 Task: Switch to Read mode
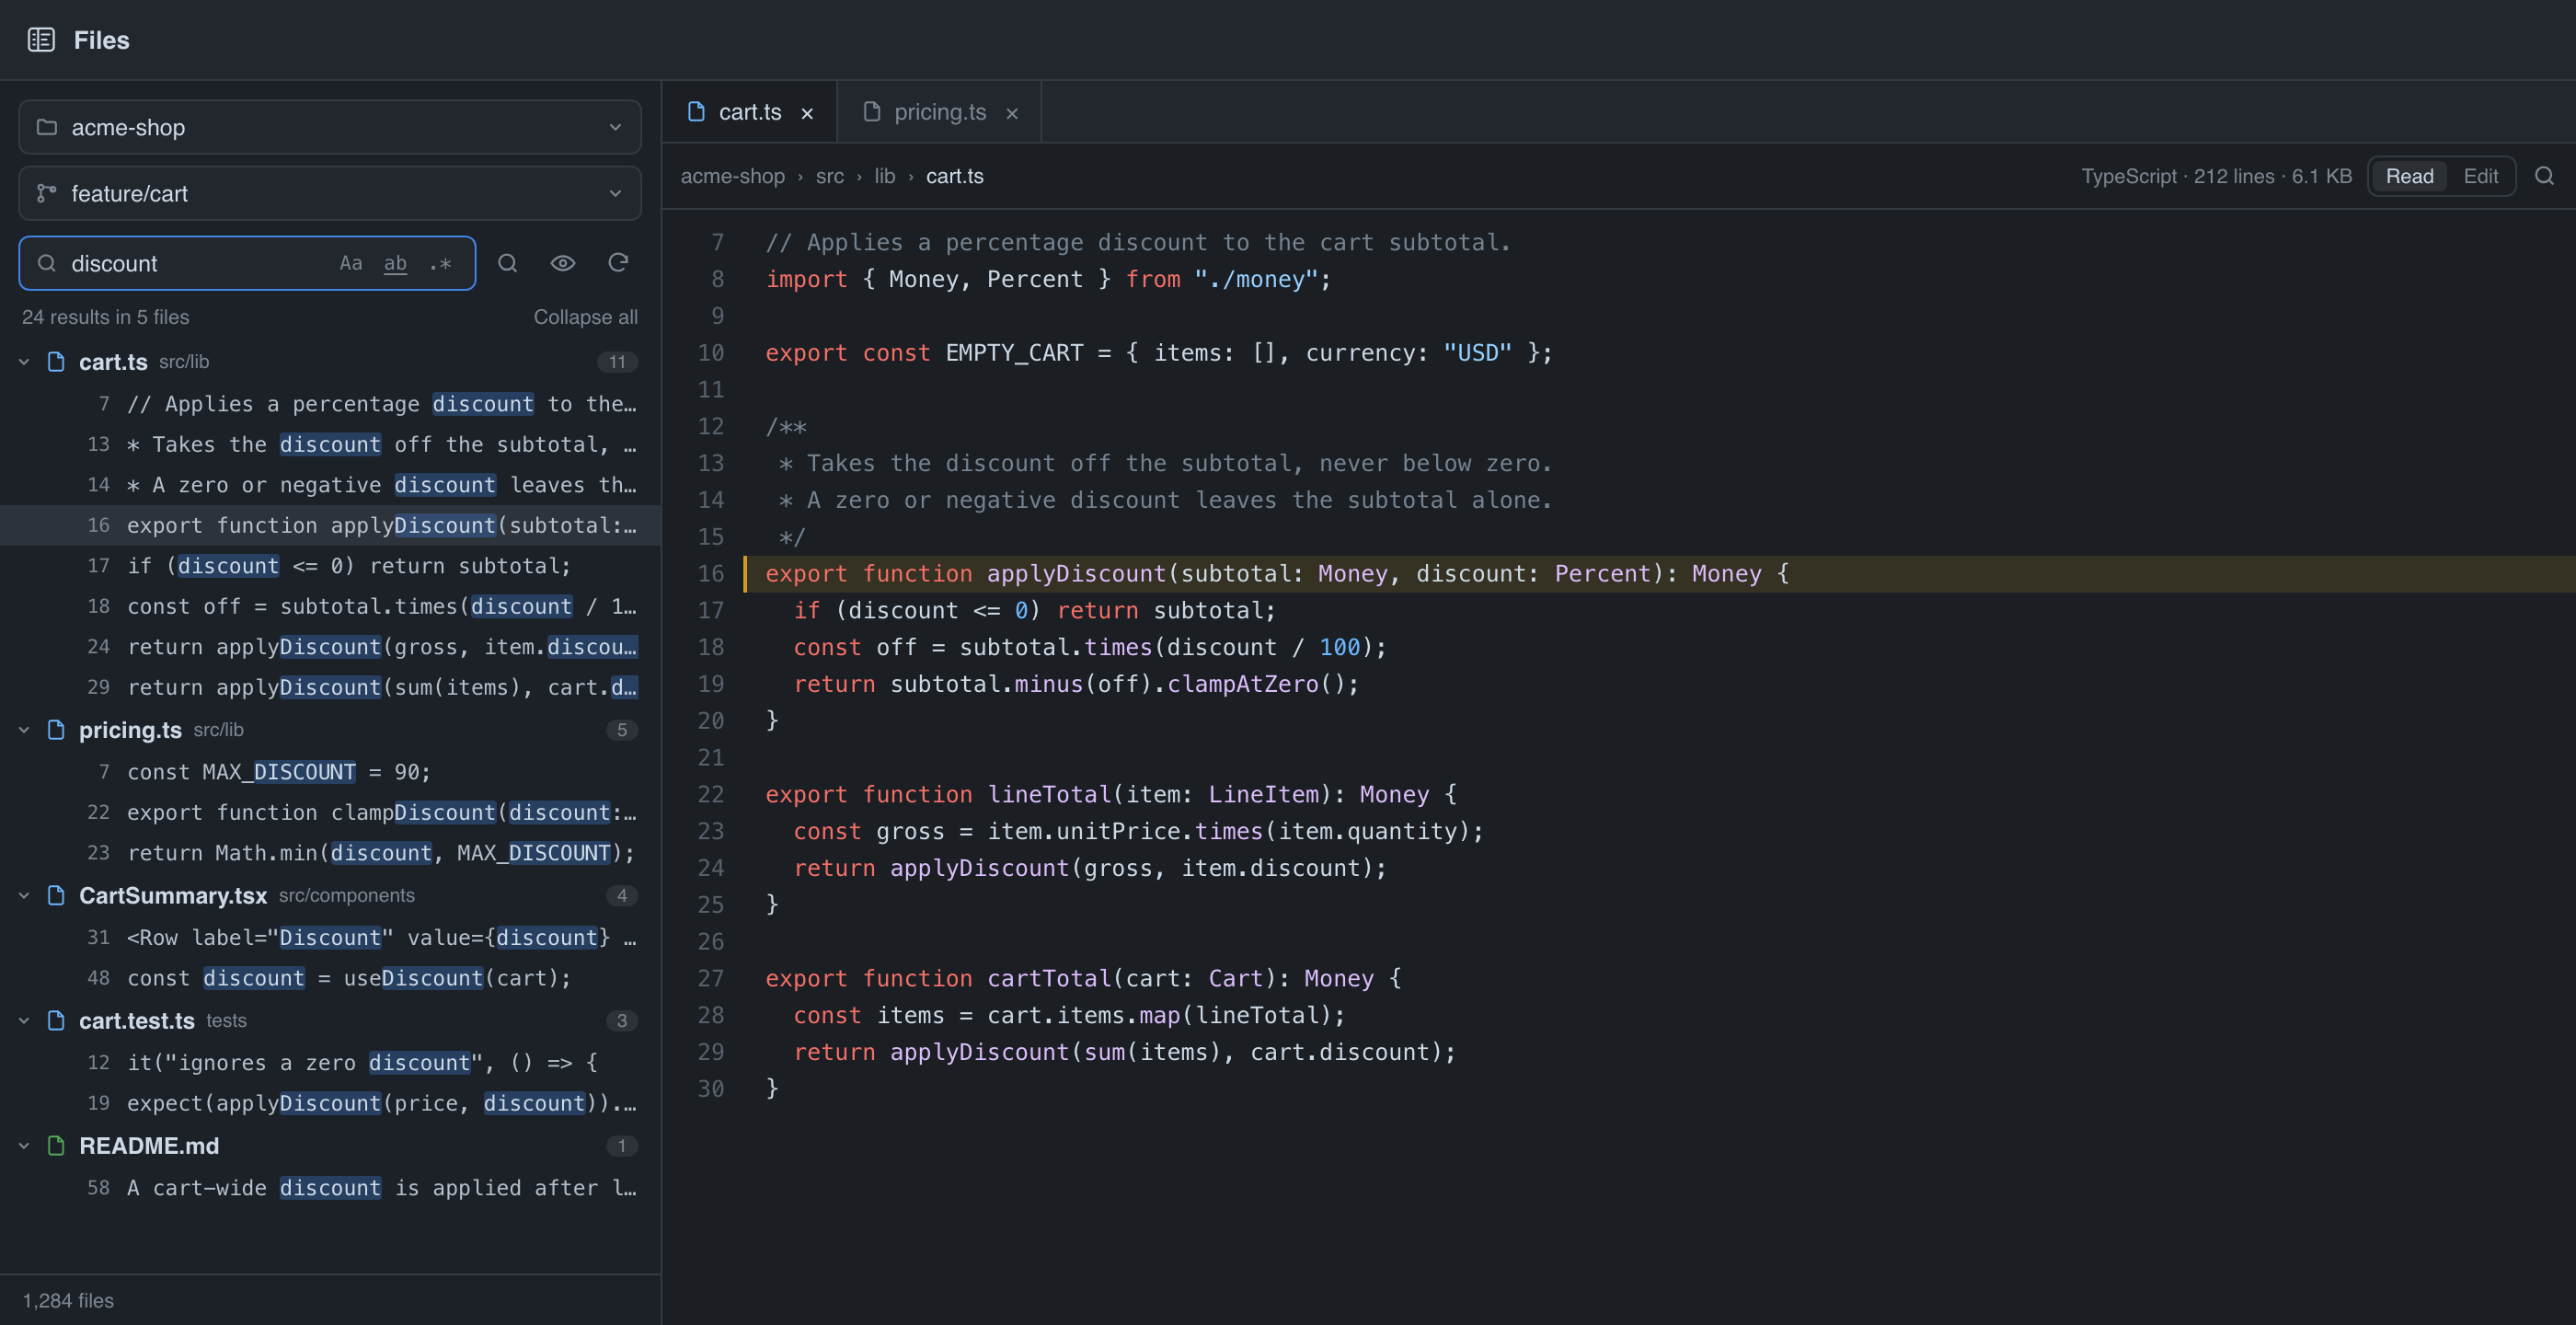pyautogui.click(x=2409, y=176)
